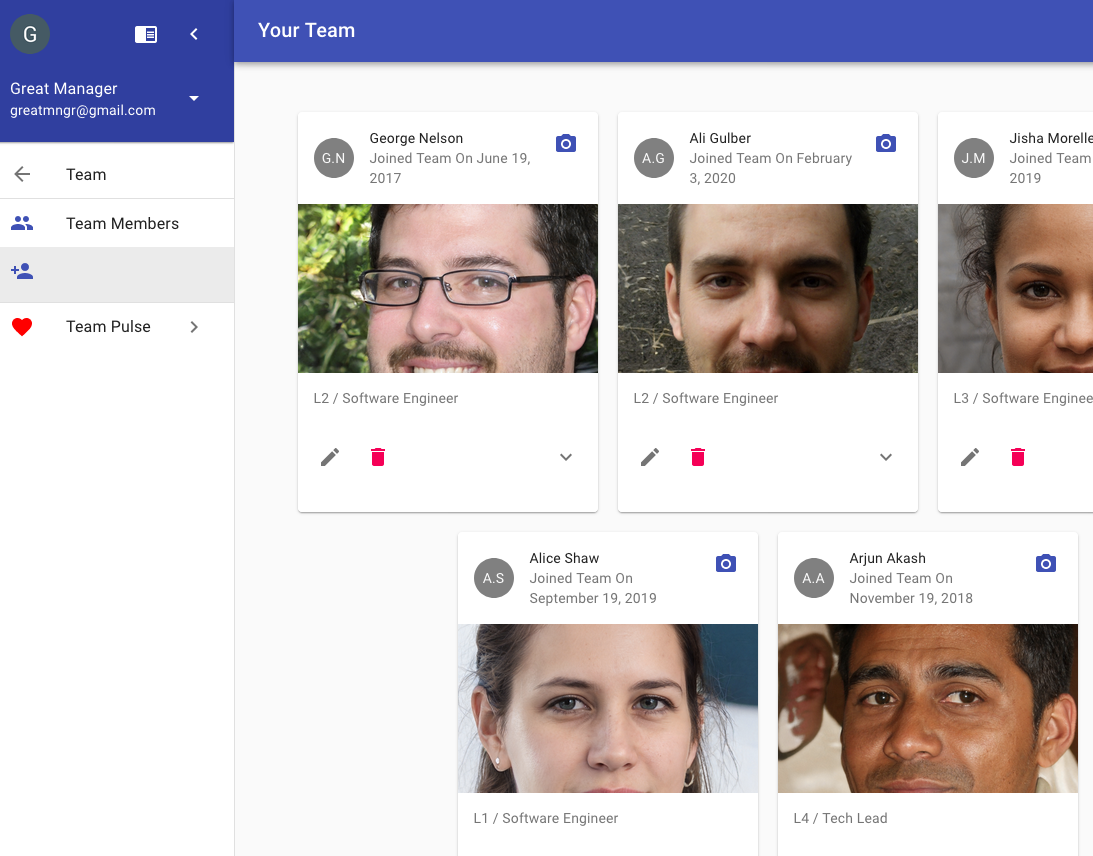Toggle the sidebar layout icon
Viewport: 1093px width, 856px height.
tap(146, 34)
